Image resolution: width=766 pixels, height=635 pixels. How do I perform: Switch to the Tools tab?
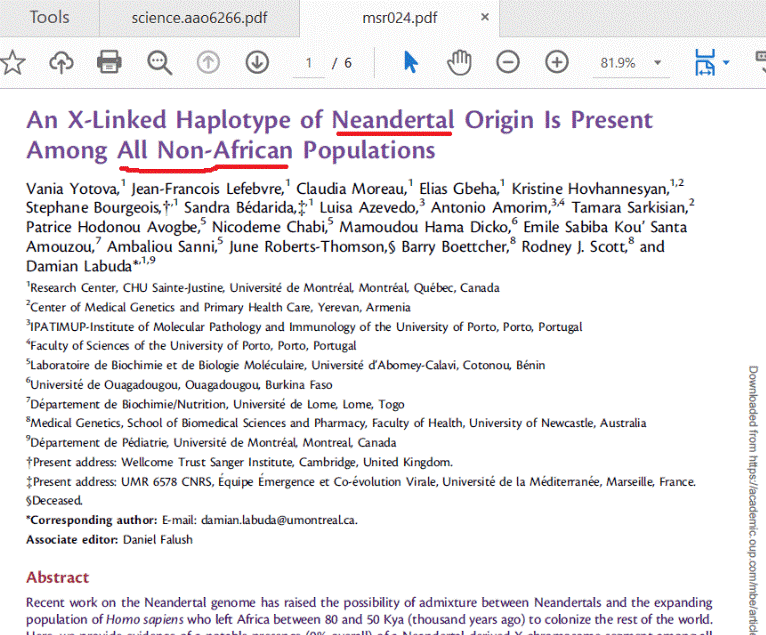[x=49, y=17]
